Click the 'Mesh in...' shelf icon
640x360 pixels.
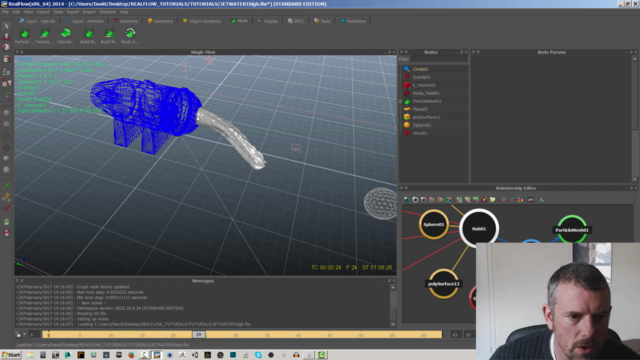(130, 33)
